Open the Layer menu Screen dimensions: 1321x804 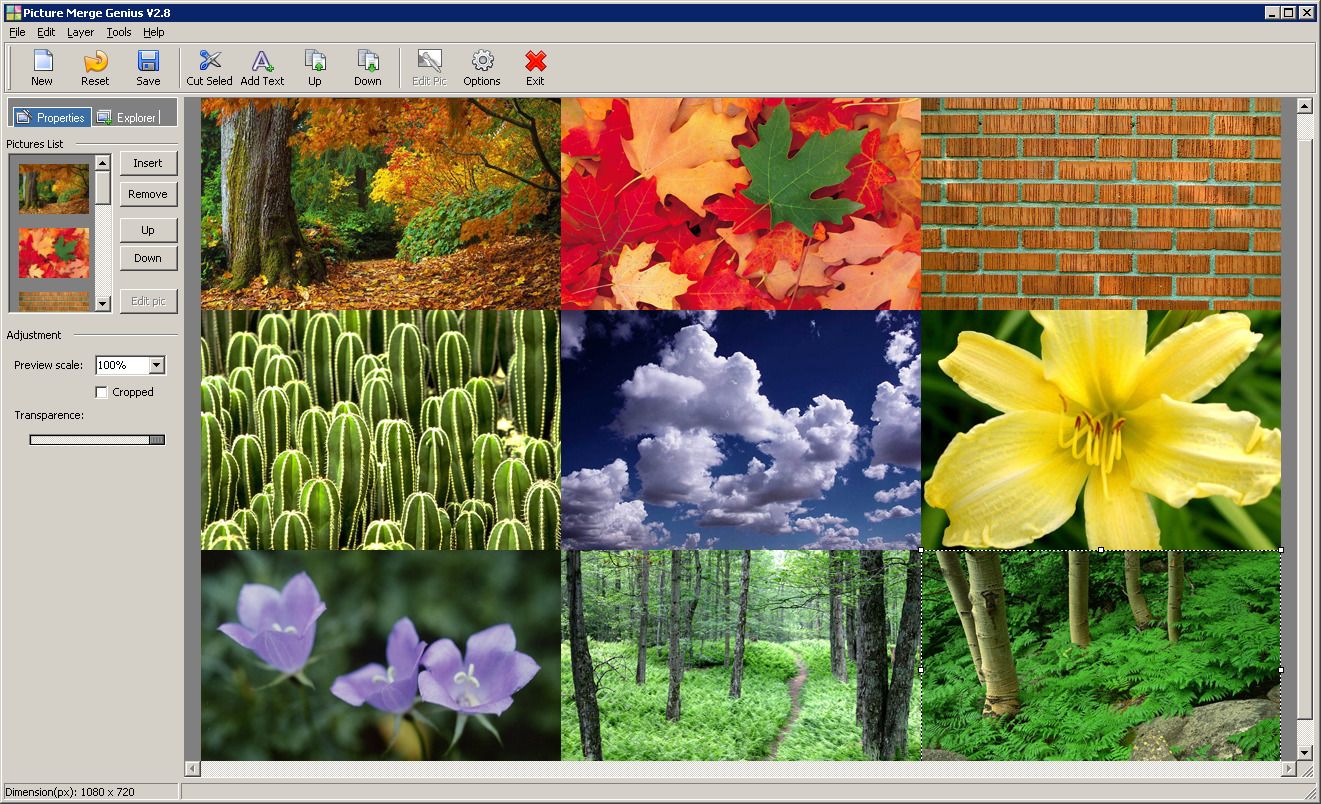80,32
